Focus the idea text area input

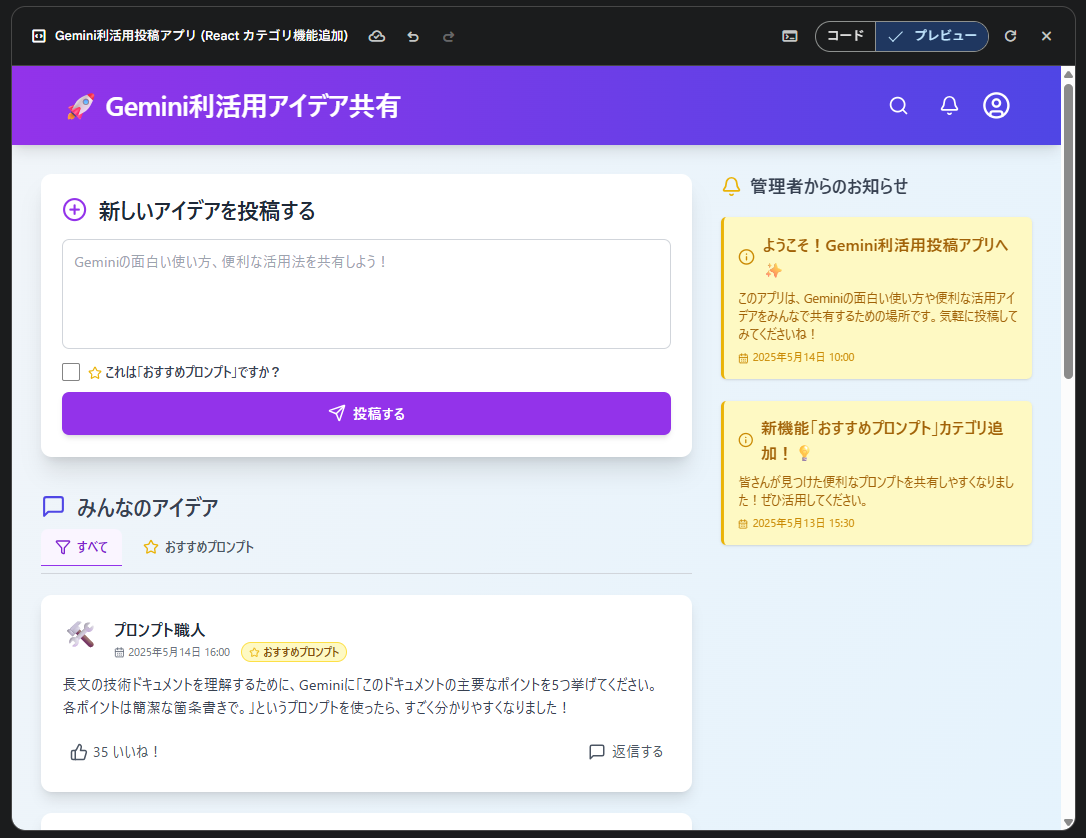click(x=366, y=294)
